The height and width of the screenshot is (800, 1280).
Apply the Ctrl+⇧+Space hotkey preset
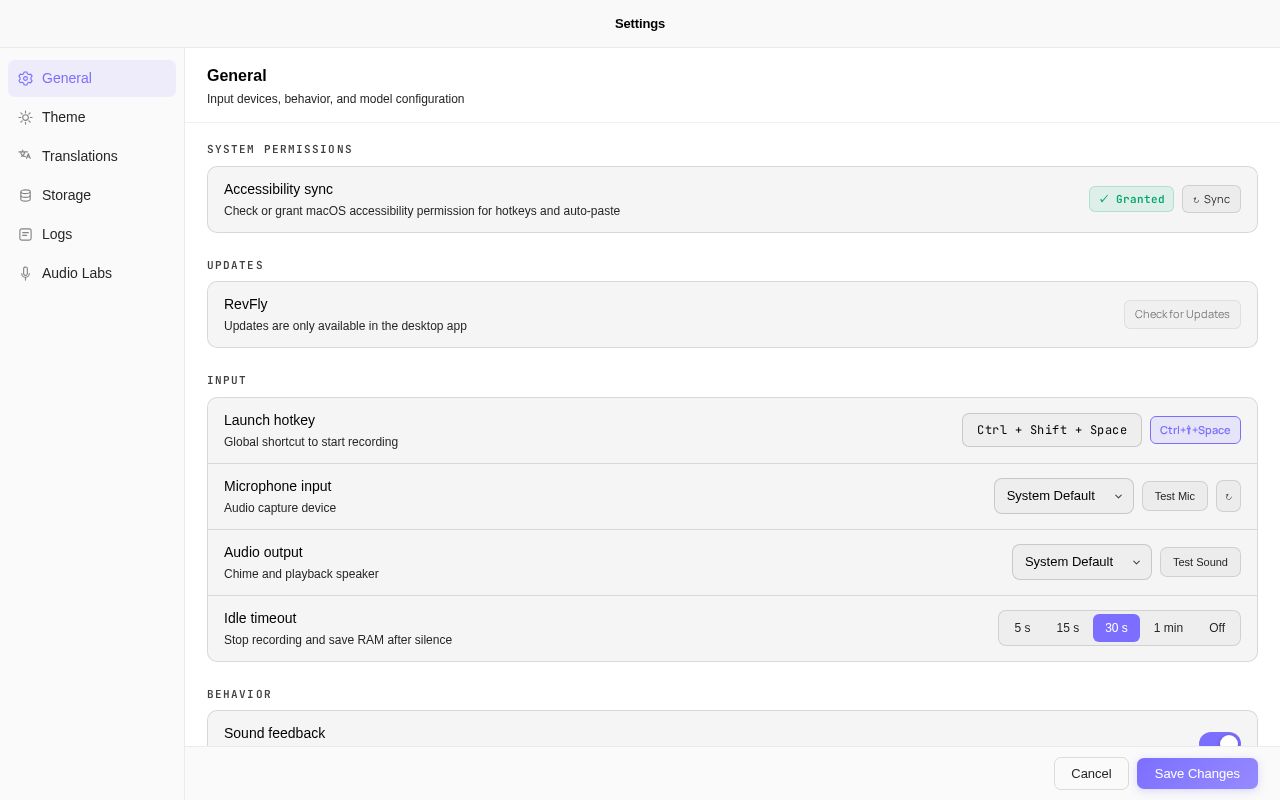point(1195,430)
